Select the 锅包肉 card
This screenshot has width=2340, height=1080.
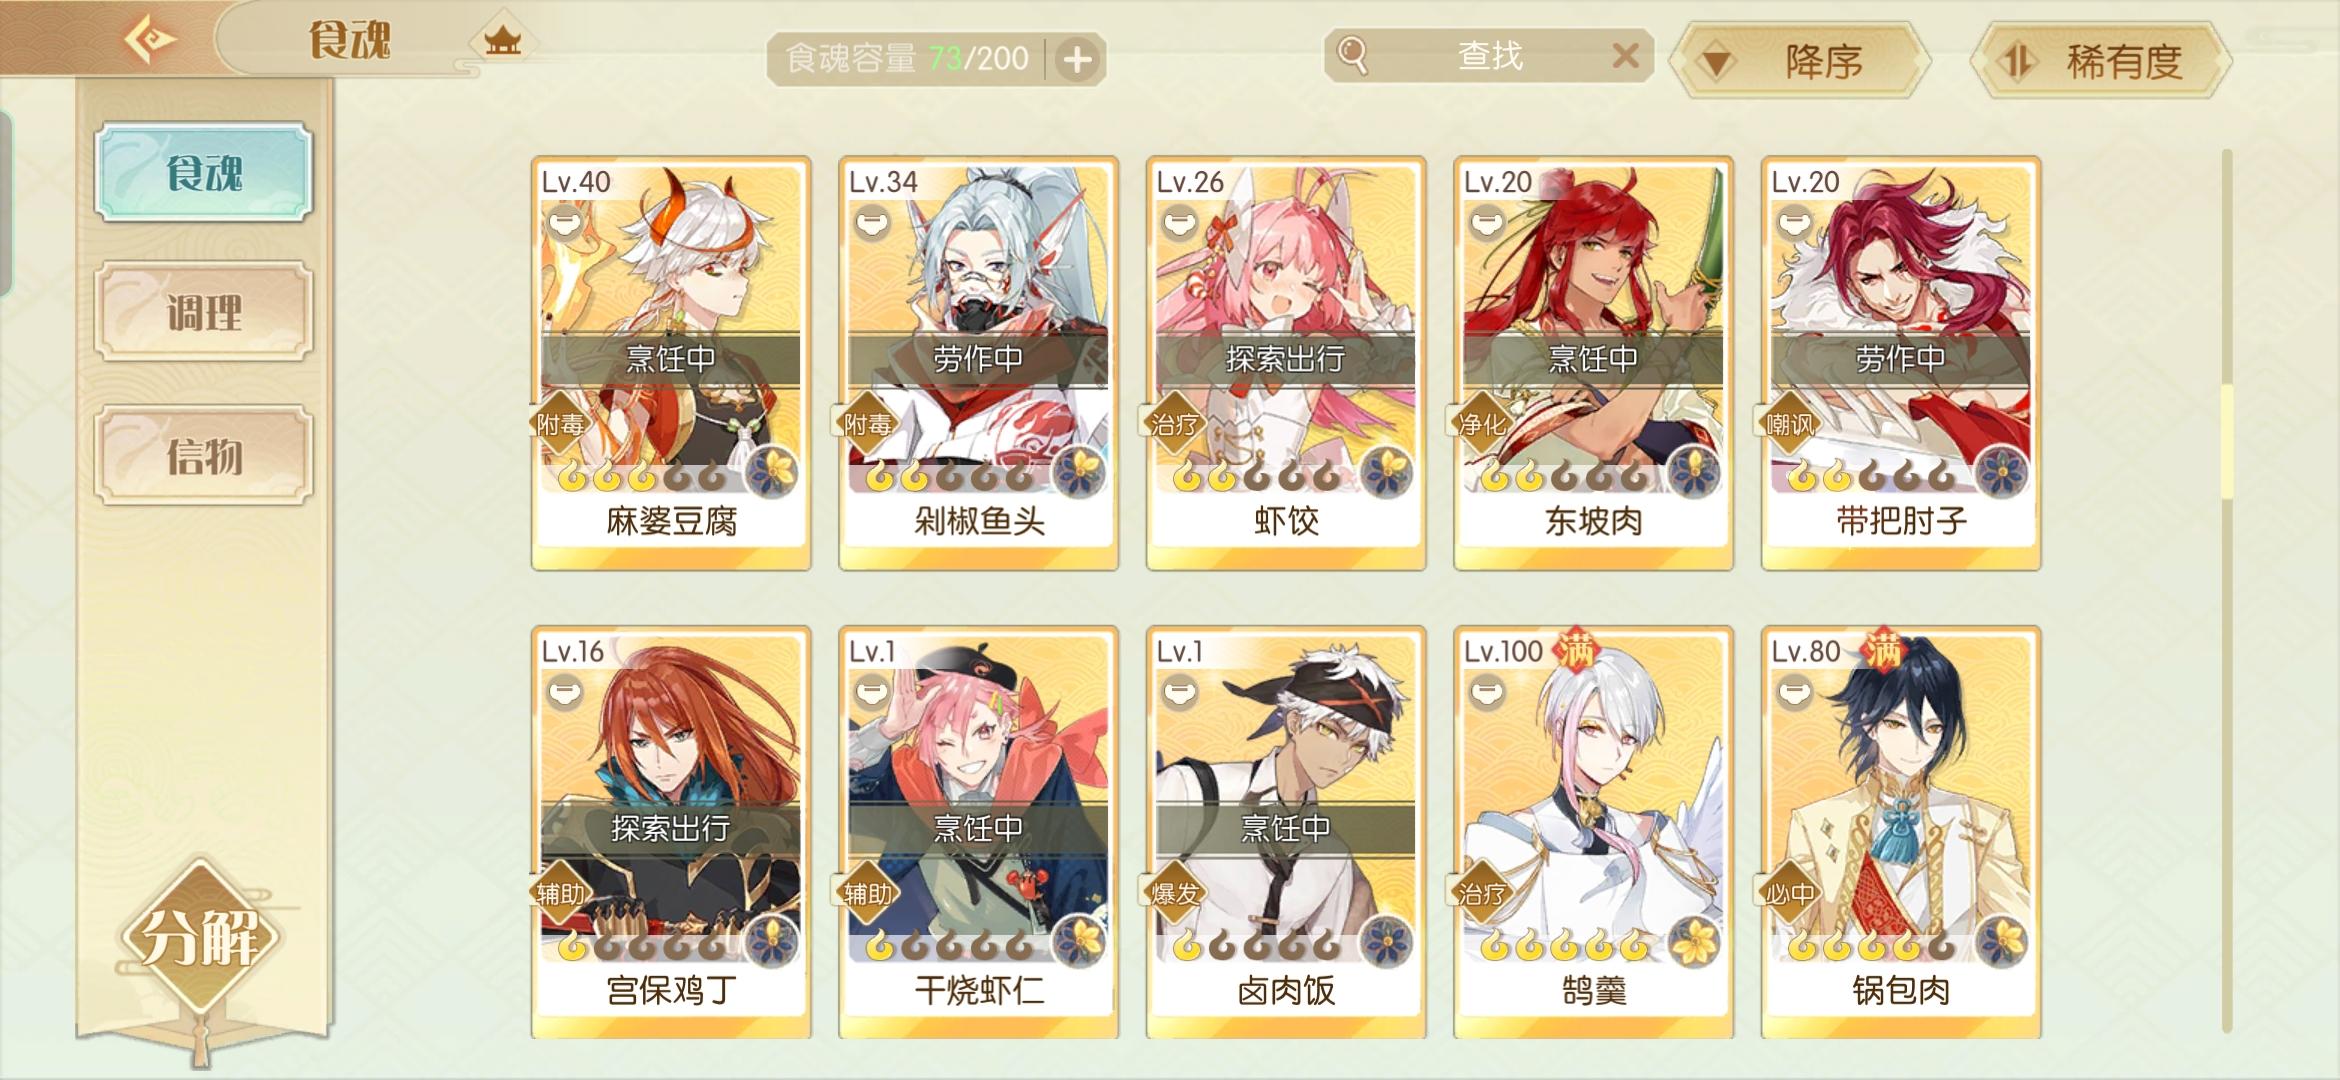coord(1900,833)
